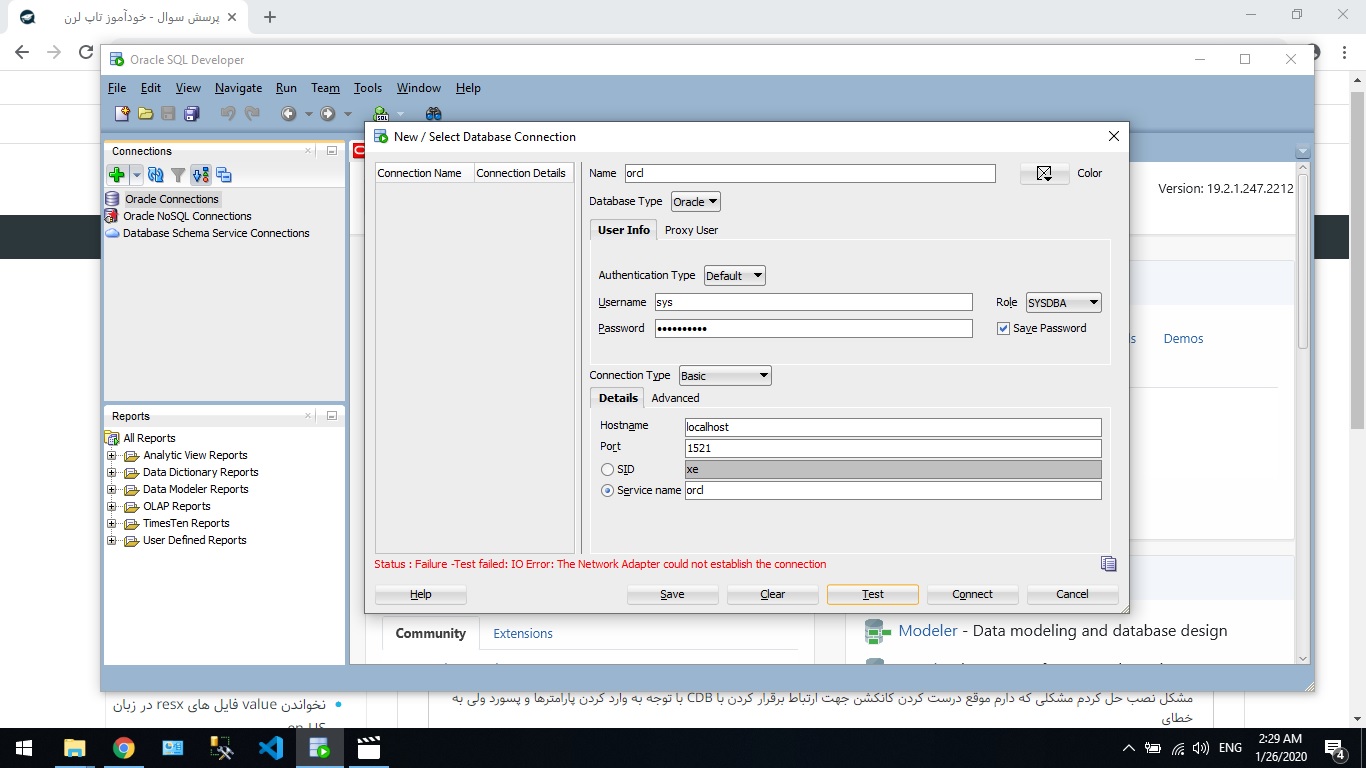
Task: Click the connection Color picker button
Action: click(x=1044, y=174)
